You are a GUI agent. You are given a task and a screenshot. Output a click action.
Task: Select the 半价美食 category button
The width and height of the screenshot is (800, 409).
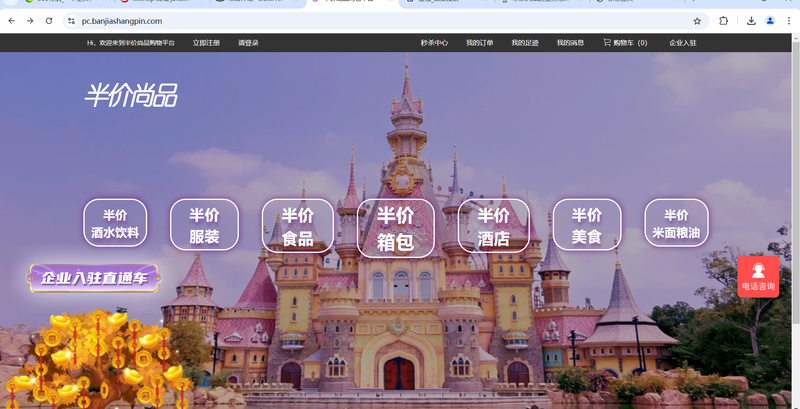(x=587, y=224)
